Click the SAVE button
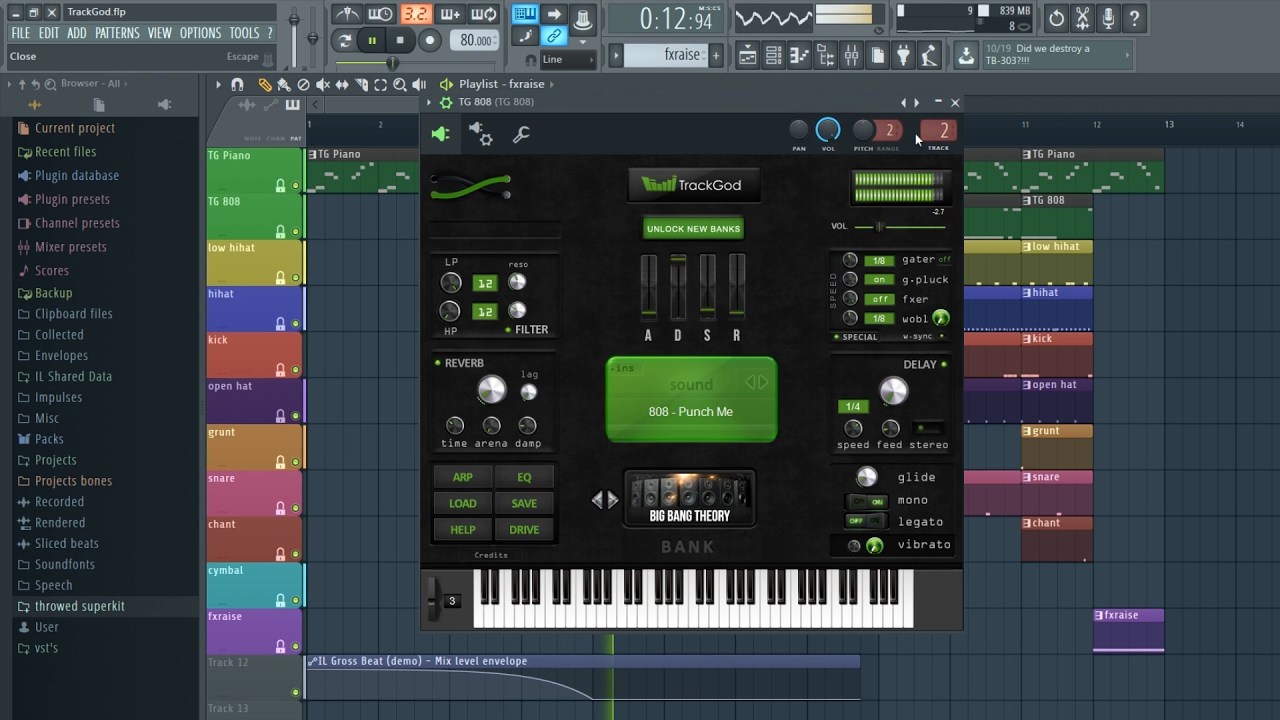Image resolution: width=1280 pixels, height=720 pixels. (x=524, y=503)
